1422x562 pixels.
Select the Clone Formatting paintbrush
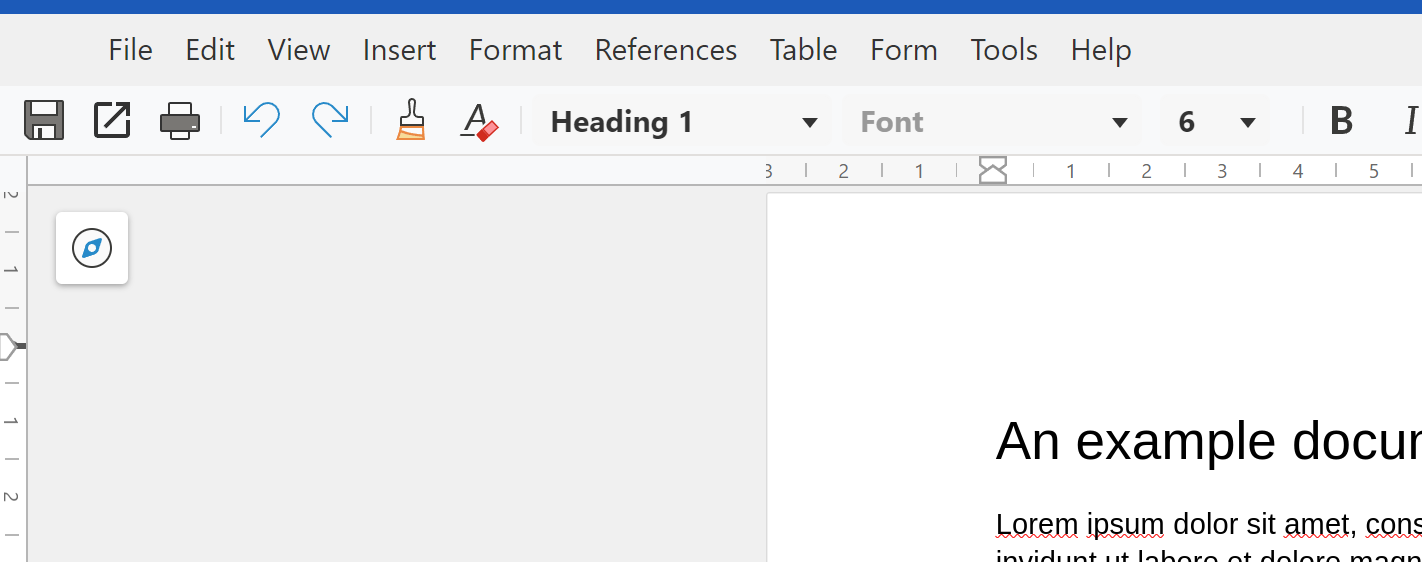[x=411, y=121]
